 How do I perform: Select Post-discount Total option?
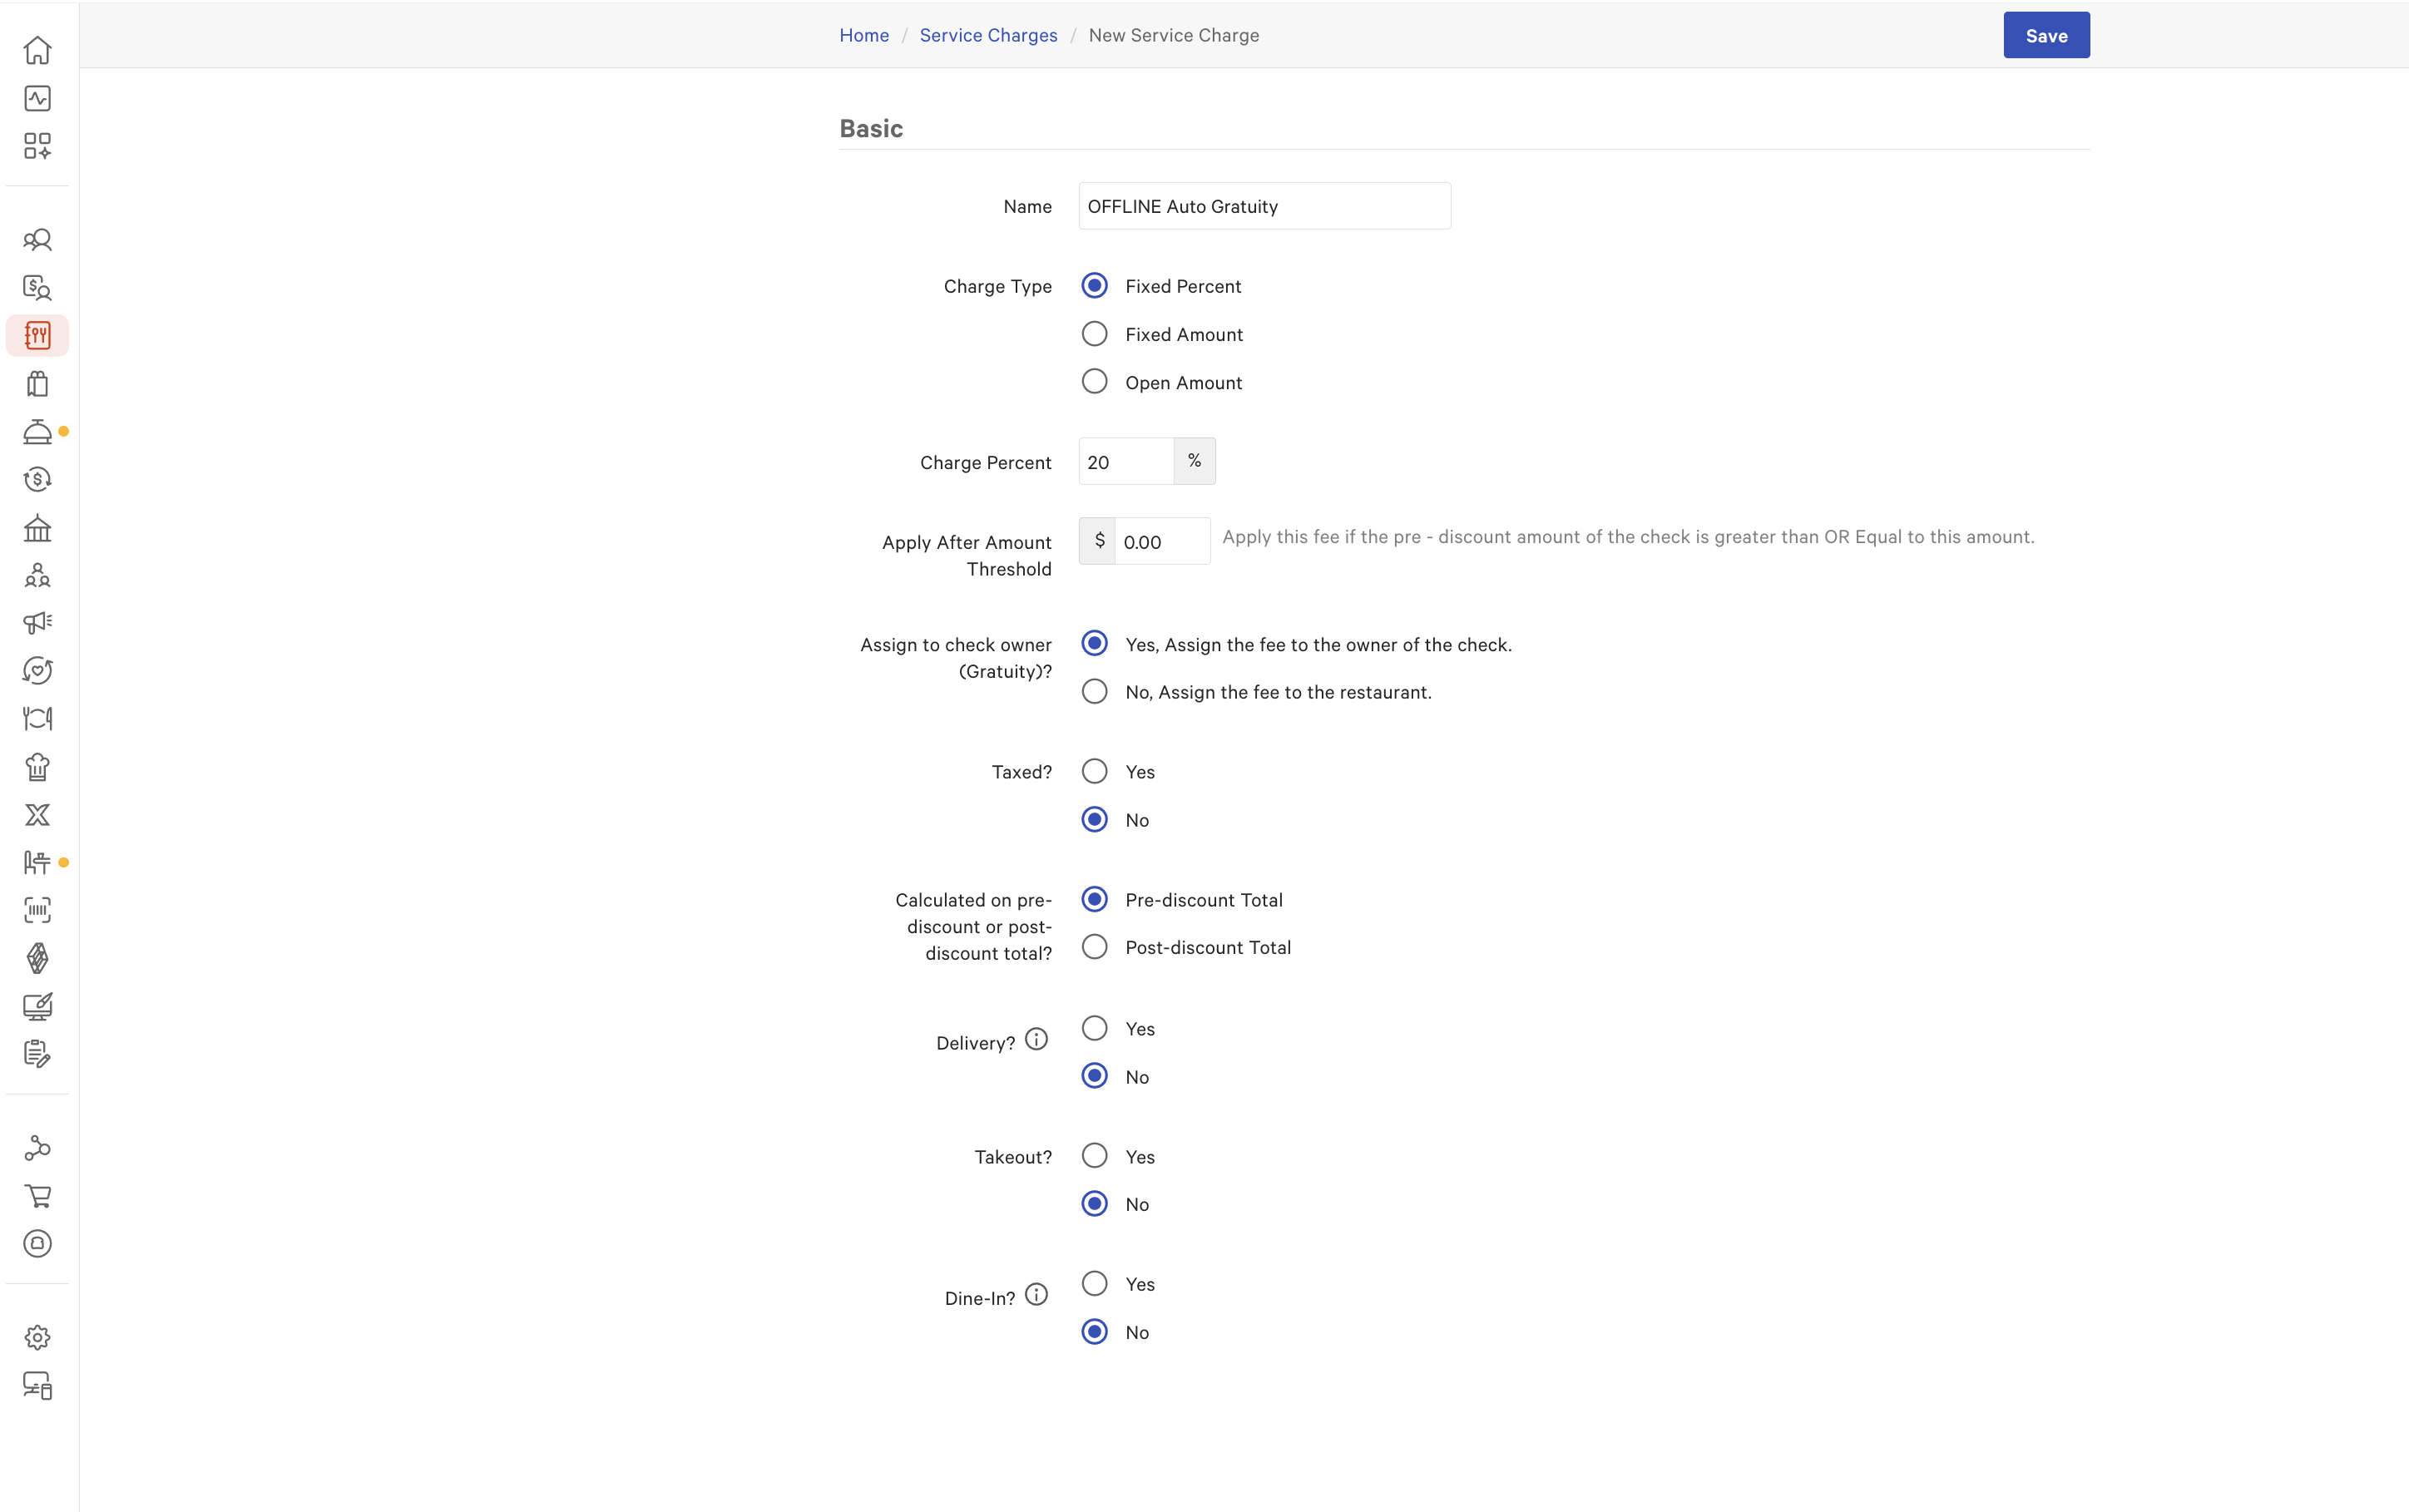[1094, 947]
